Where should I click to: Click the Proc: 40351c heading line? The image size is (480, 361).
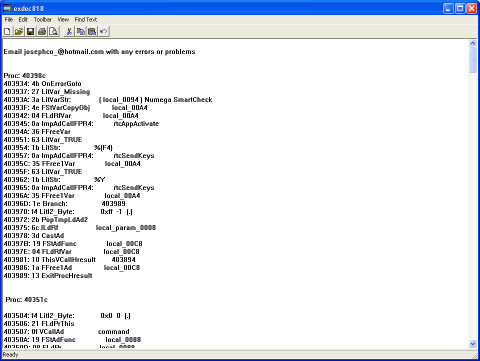26,300
